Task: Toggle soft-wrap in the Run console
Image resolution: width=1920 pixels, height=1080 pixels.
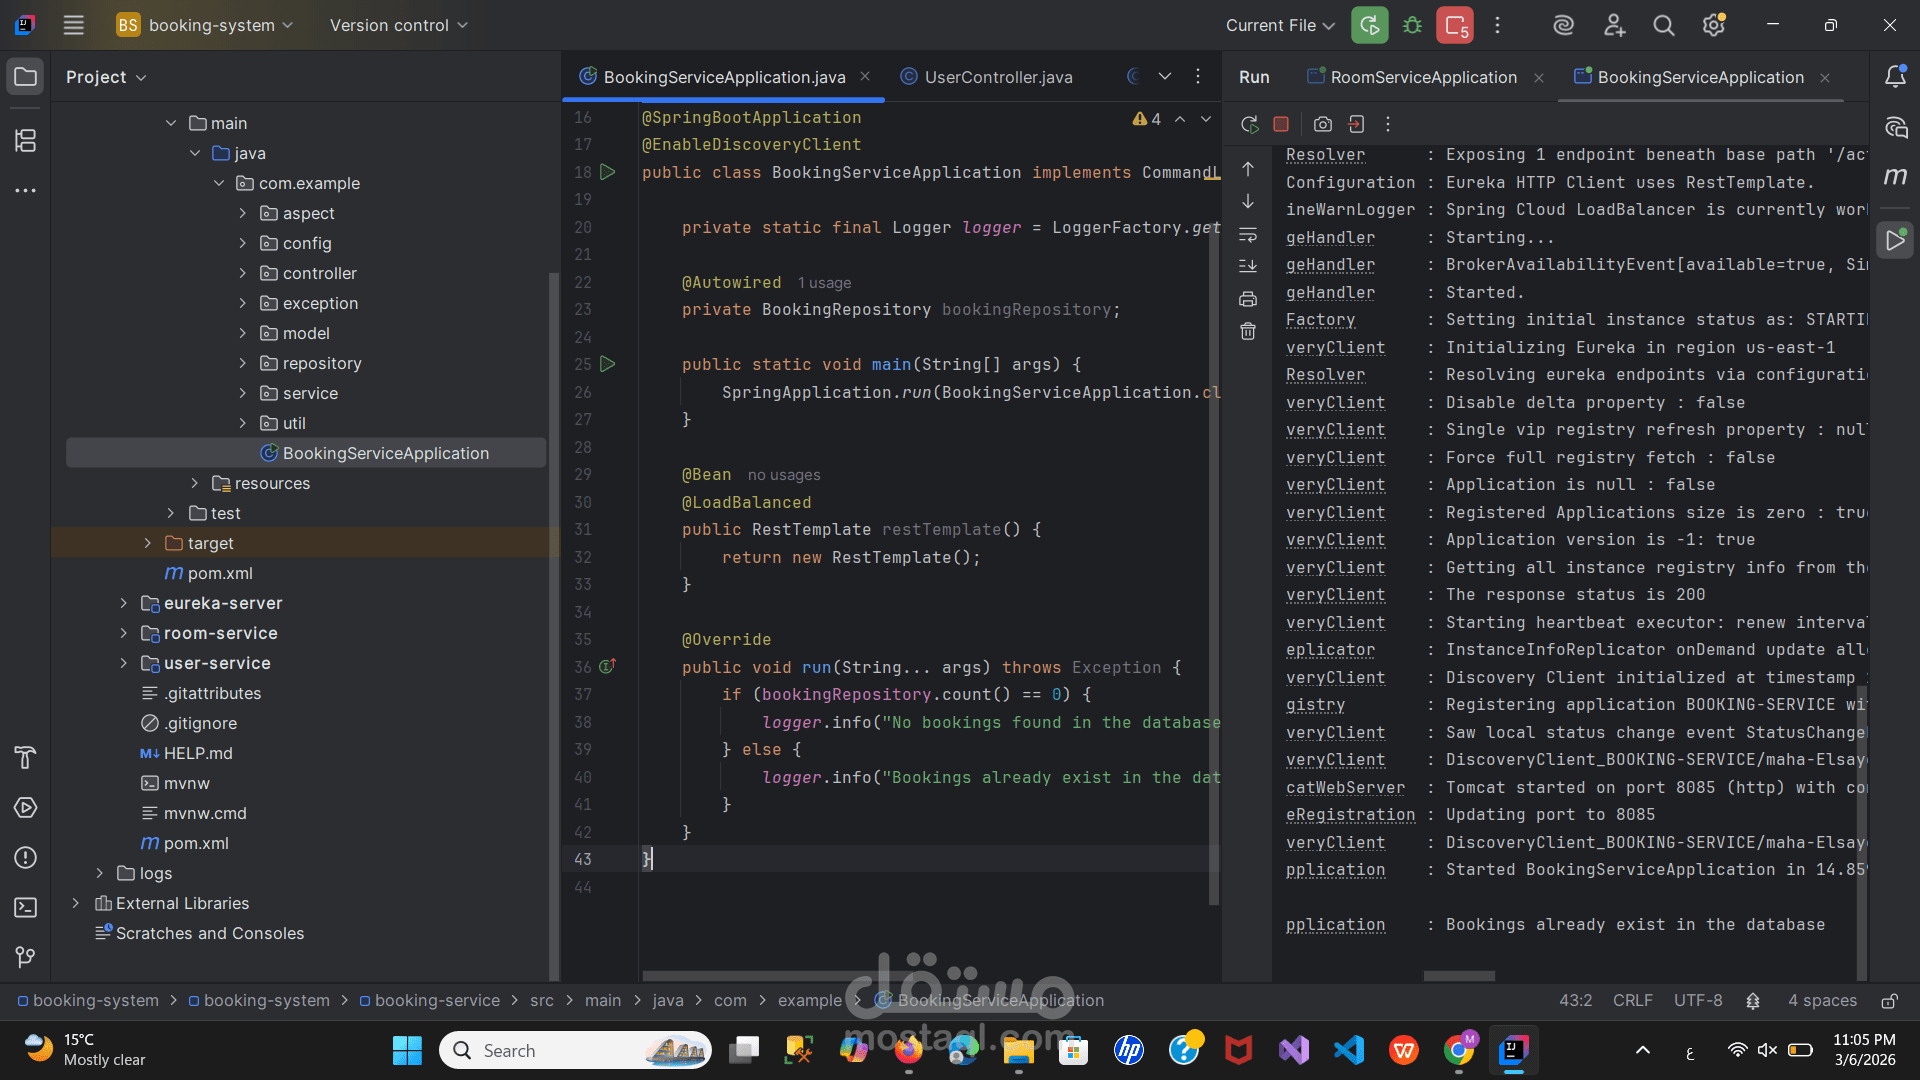Action: click(1248, 235)
